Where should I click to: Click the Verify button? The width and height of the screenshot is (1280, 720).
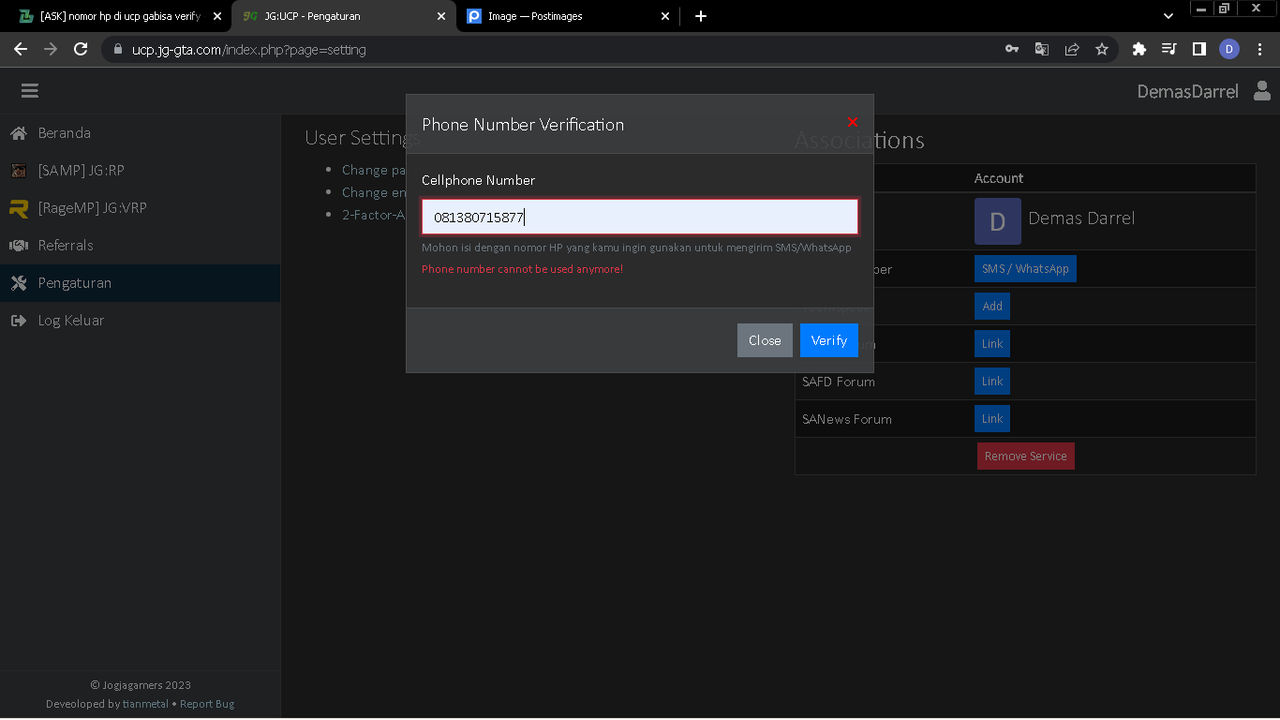tap(829, 340)
